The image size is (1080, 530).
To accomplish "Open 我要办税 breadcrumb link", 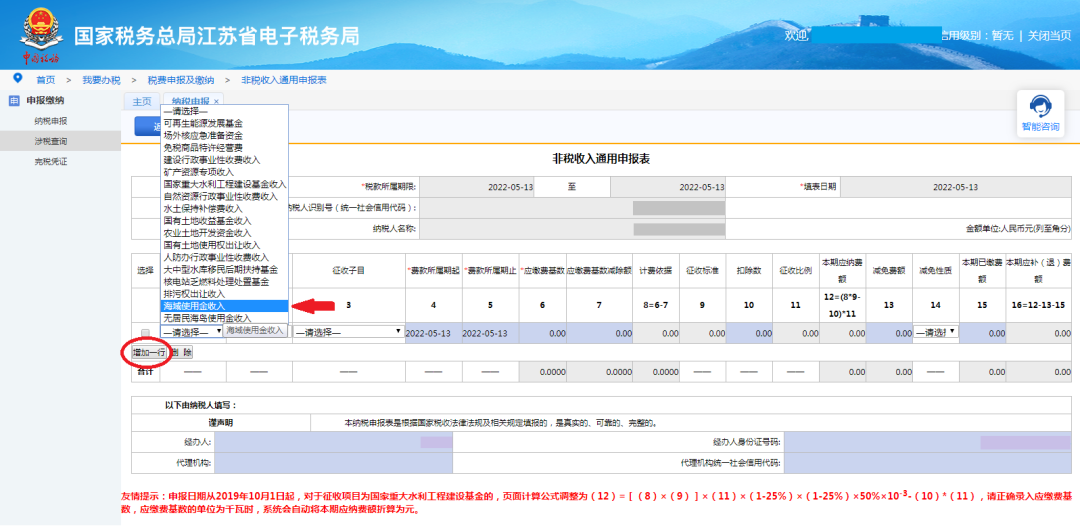I will click(x=101, y=80).
